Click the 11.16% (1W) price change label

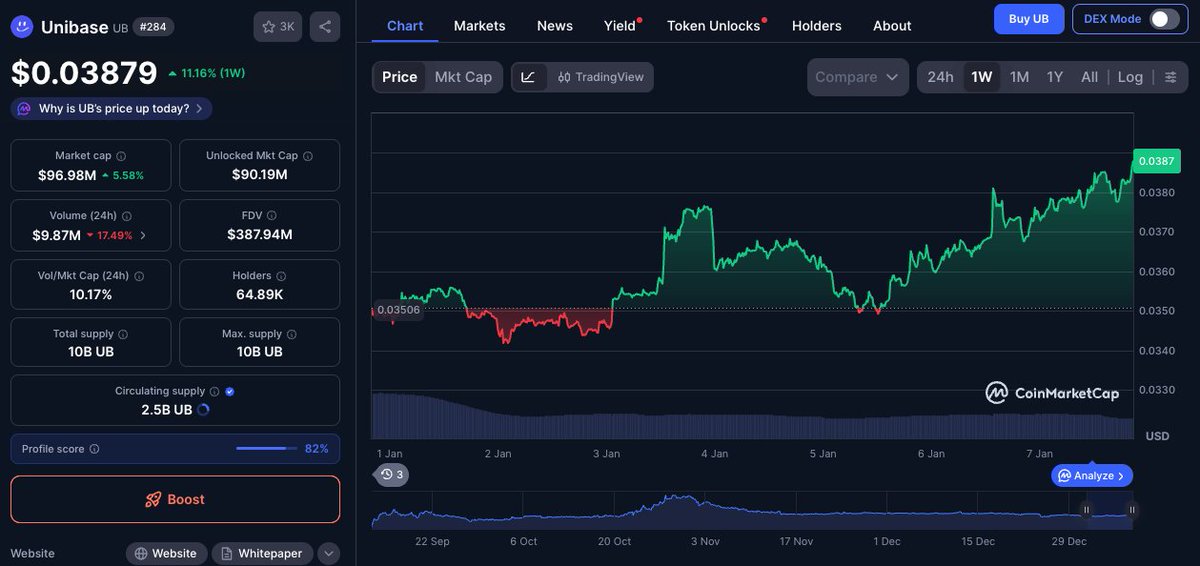(207, 73)
